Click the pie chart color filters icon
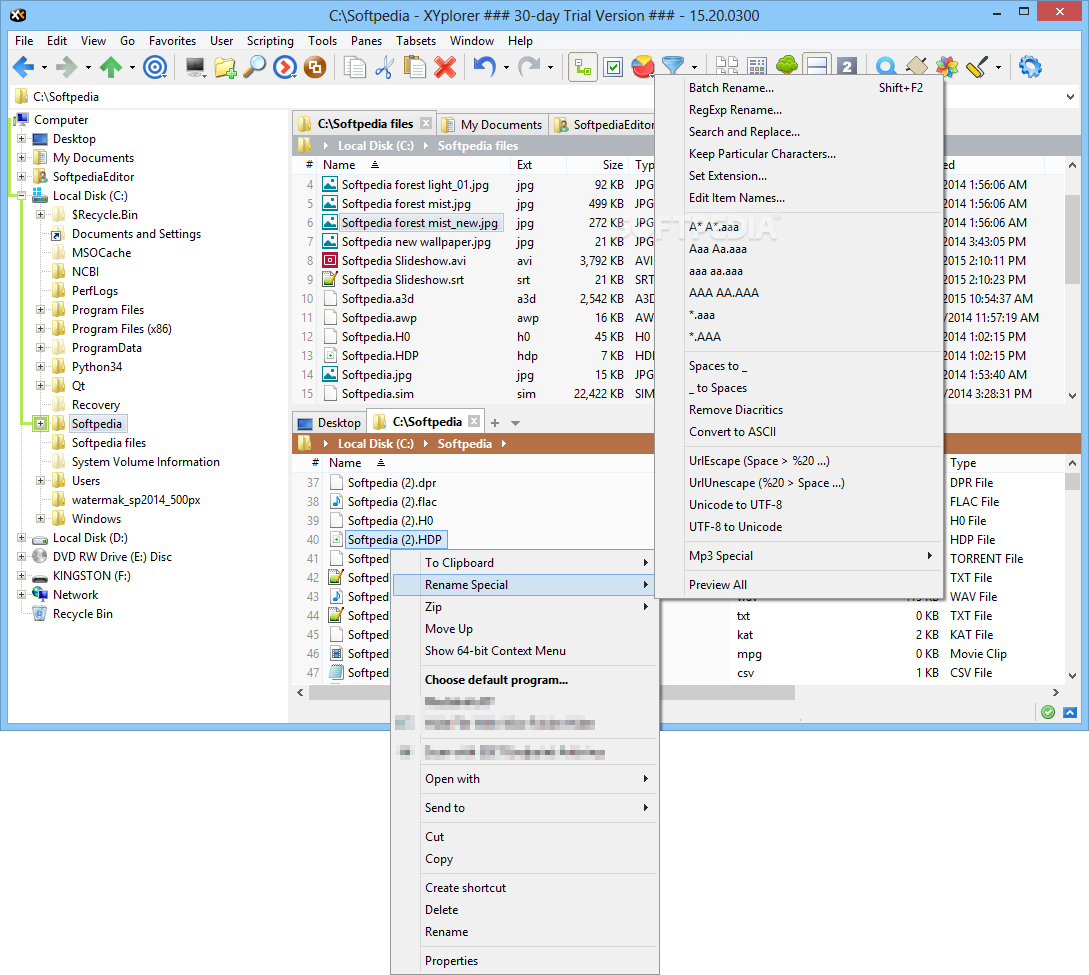1089x975 pixels. tap(643, 67)
